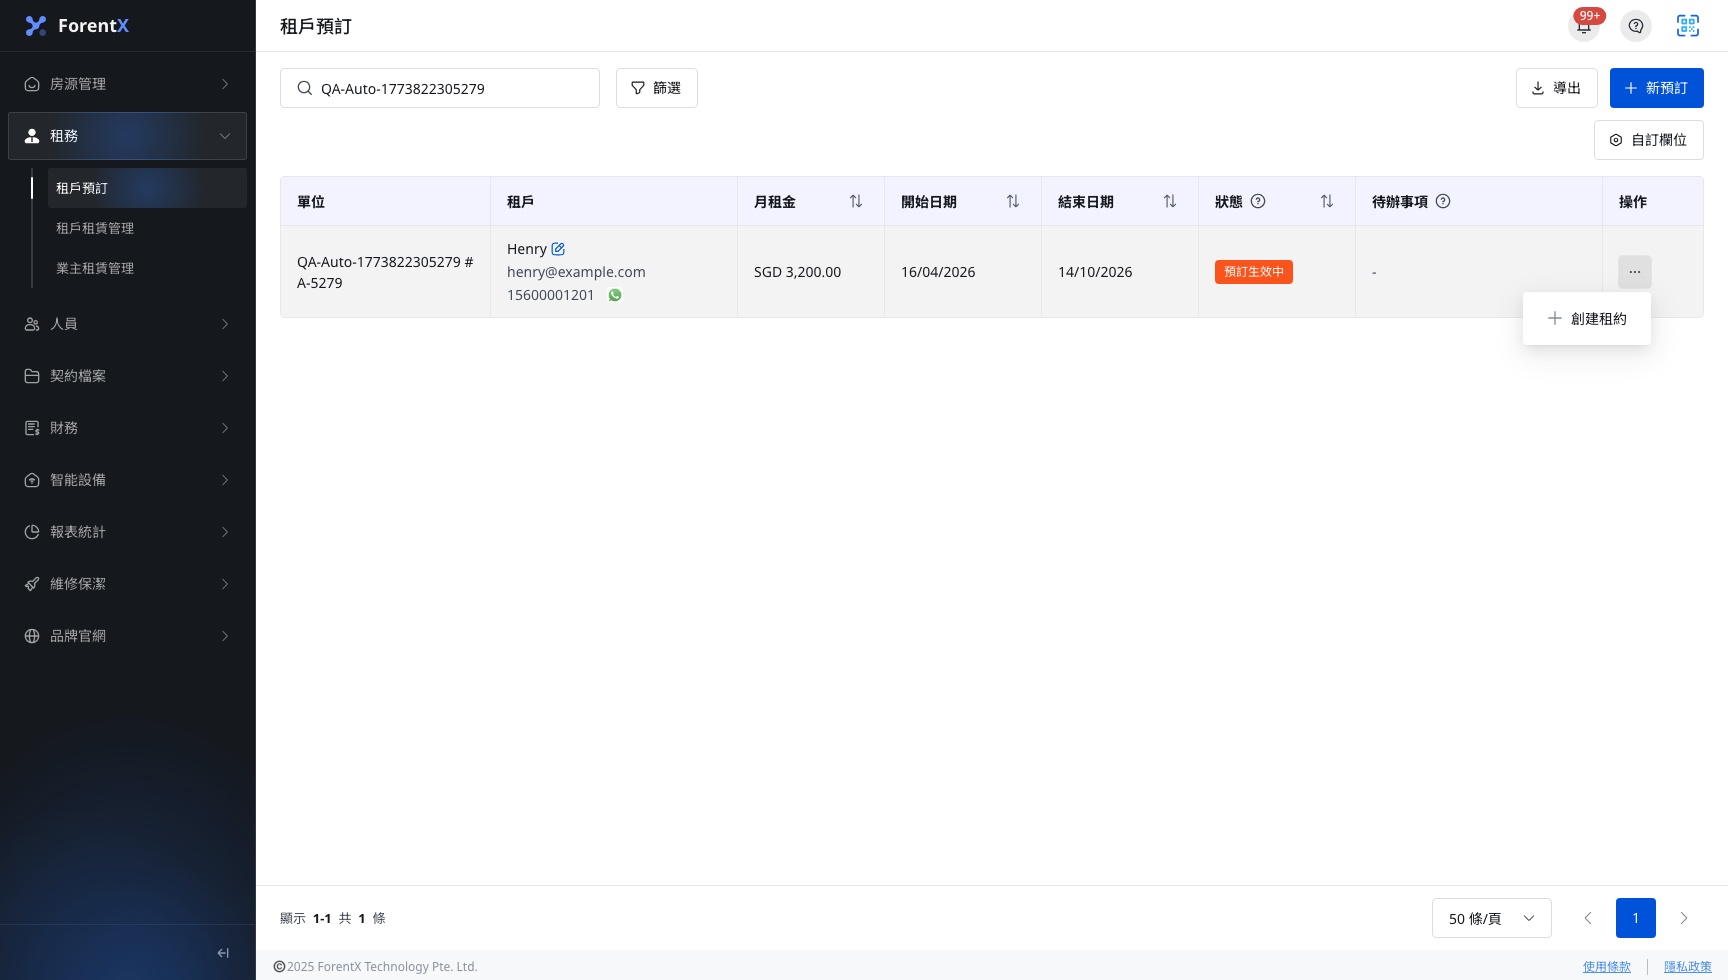Expand the 房源管理 menu
Screen dimensions: 1728x980
pyautogui.click(x=128, y=84)
